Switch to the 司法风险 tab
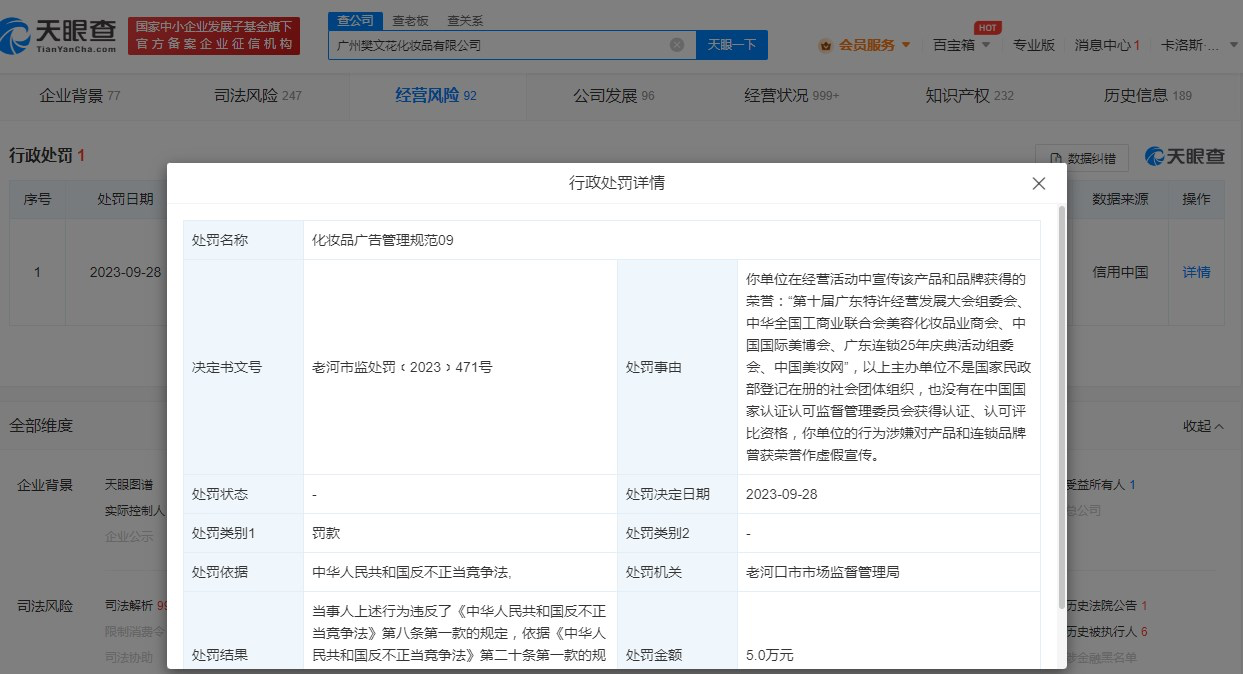1243x674 pixels. coord(258,96)
